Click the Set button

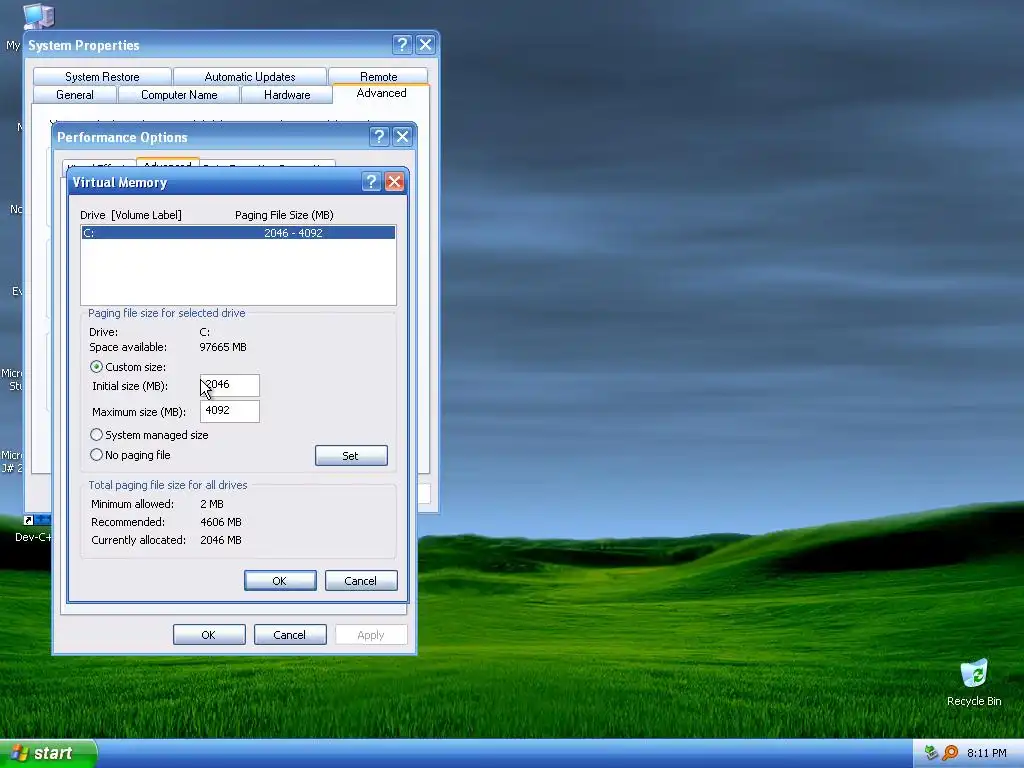pyautogui.click(x=351, y=456)
